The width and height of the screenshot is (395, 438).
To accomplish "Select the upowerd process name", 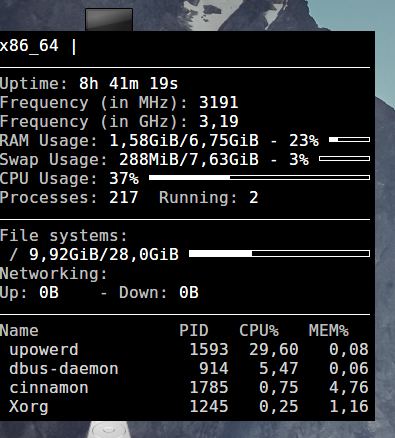I will tap(44, 350).
